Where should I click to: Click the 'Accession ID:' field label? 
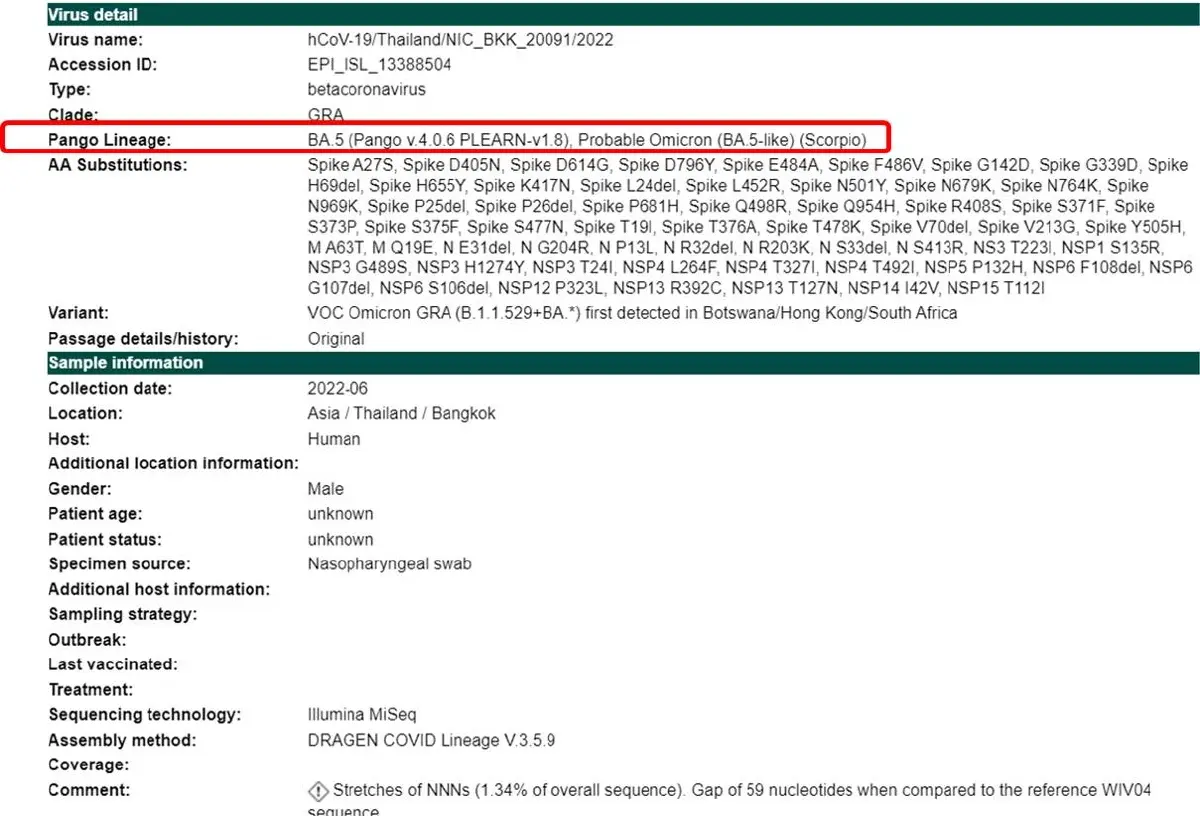[103, 65]
